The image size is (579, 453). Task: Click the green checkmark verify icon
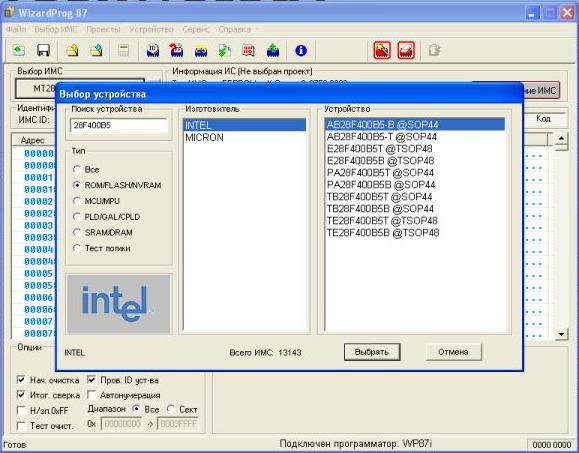[x=225, y=50]
